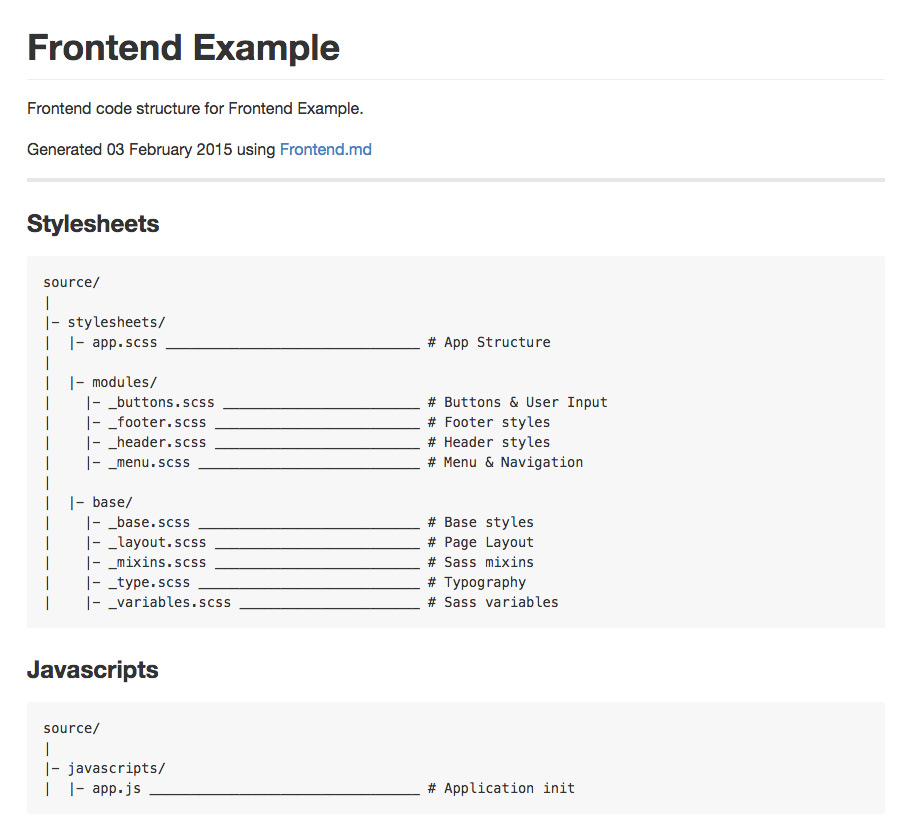
Task: Open the Frontend.md link
Action: click(325, 150)
